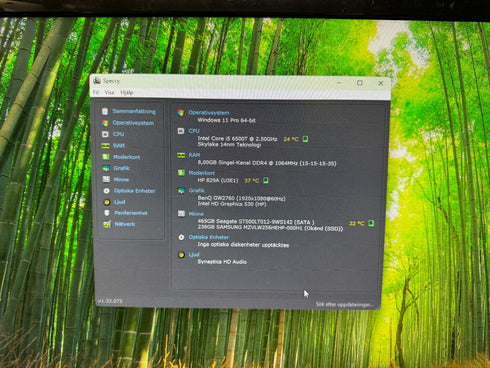Open the Visa menu
The width and height of the screenshot is (490, 368).
[109, 92]
